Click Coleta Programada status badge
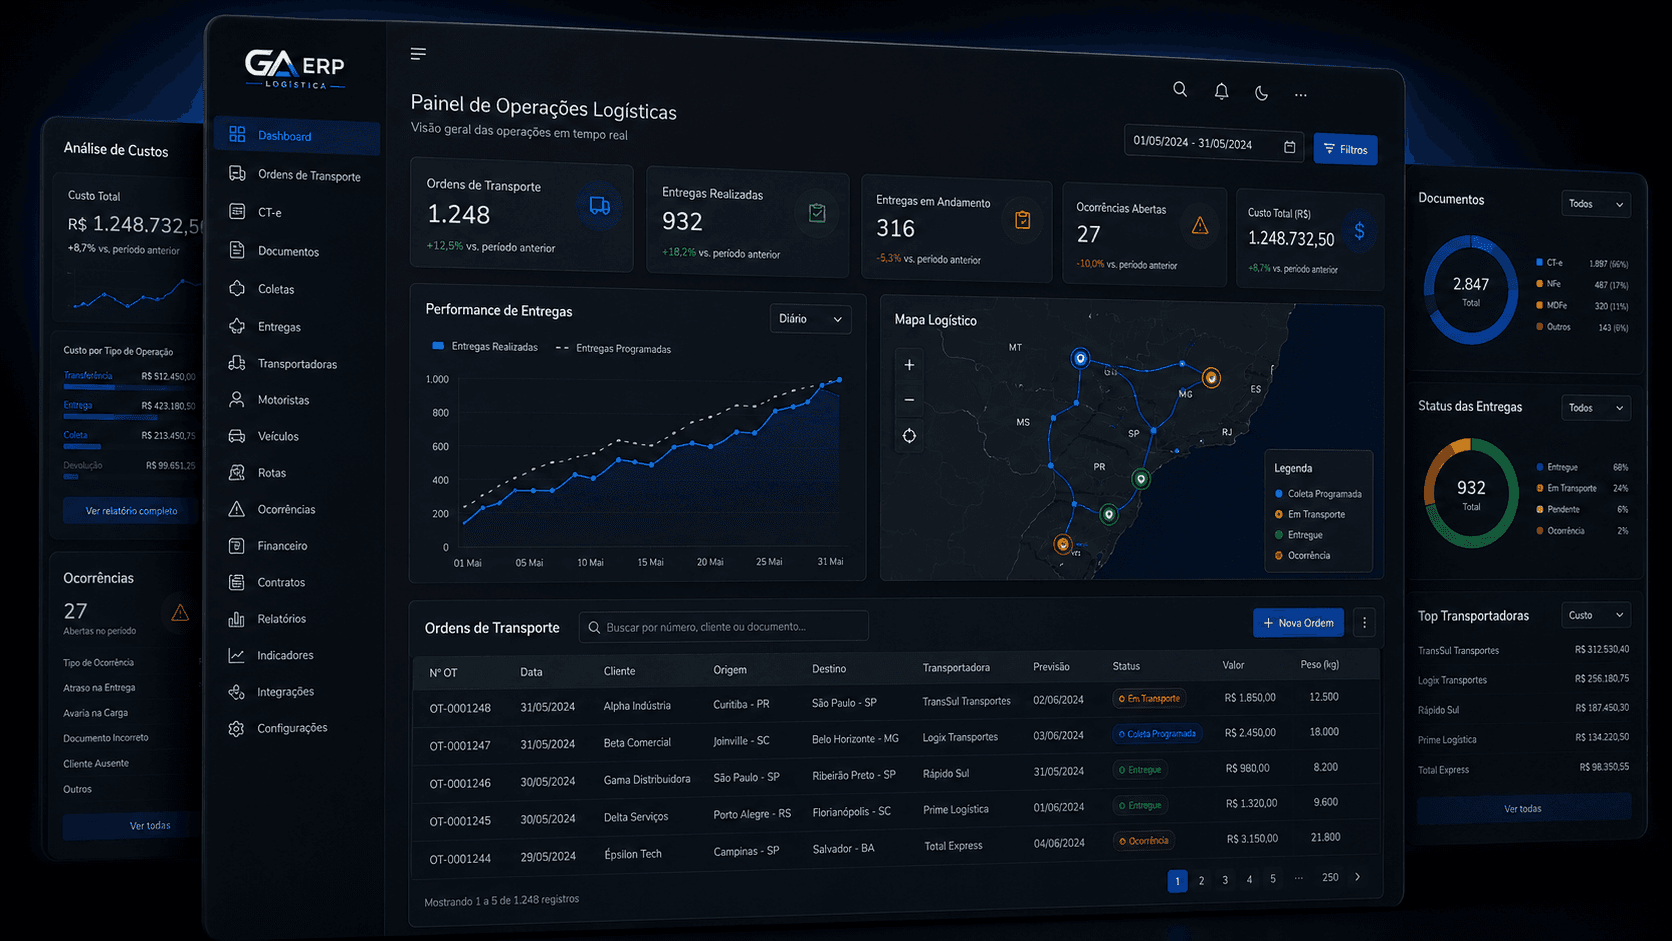This screenshot has width=1672, height=941. [1157, 734]
